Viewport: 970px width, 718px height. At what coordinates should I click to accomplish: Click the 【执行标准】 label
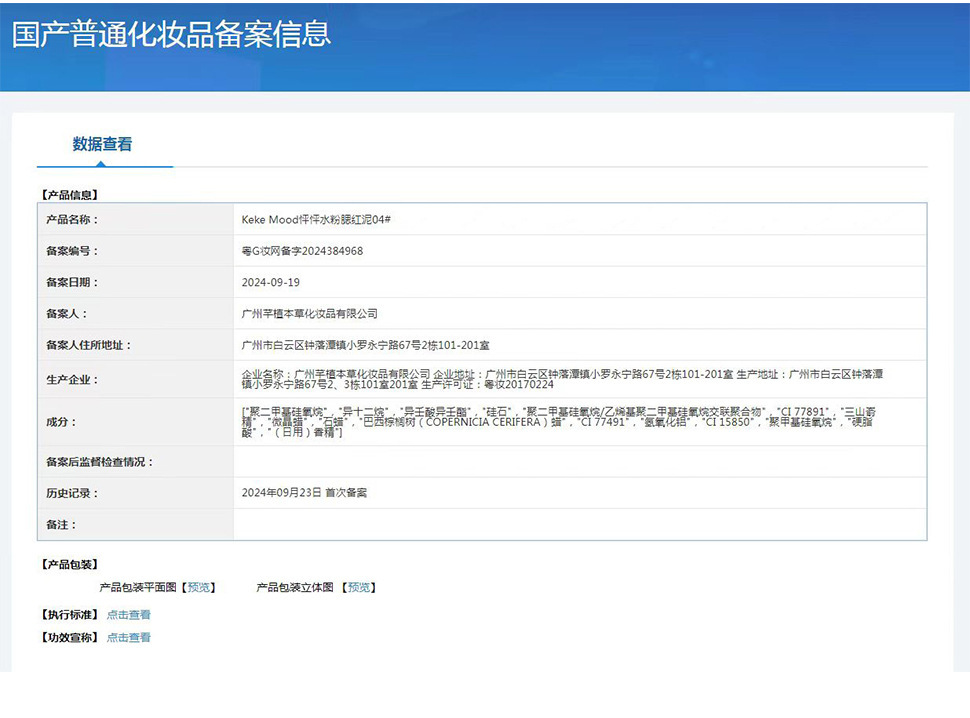70,615
